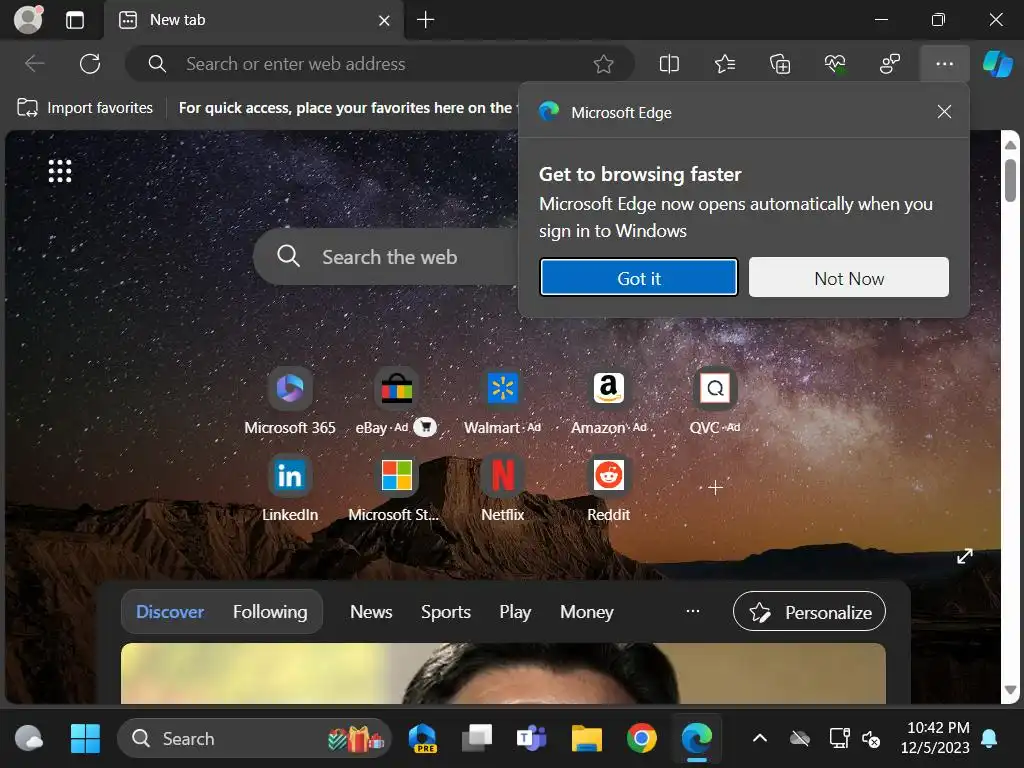Show hidden system tray icons
This screenshot has width=1024, height=768.
pos(760,739)
